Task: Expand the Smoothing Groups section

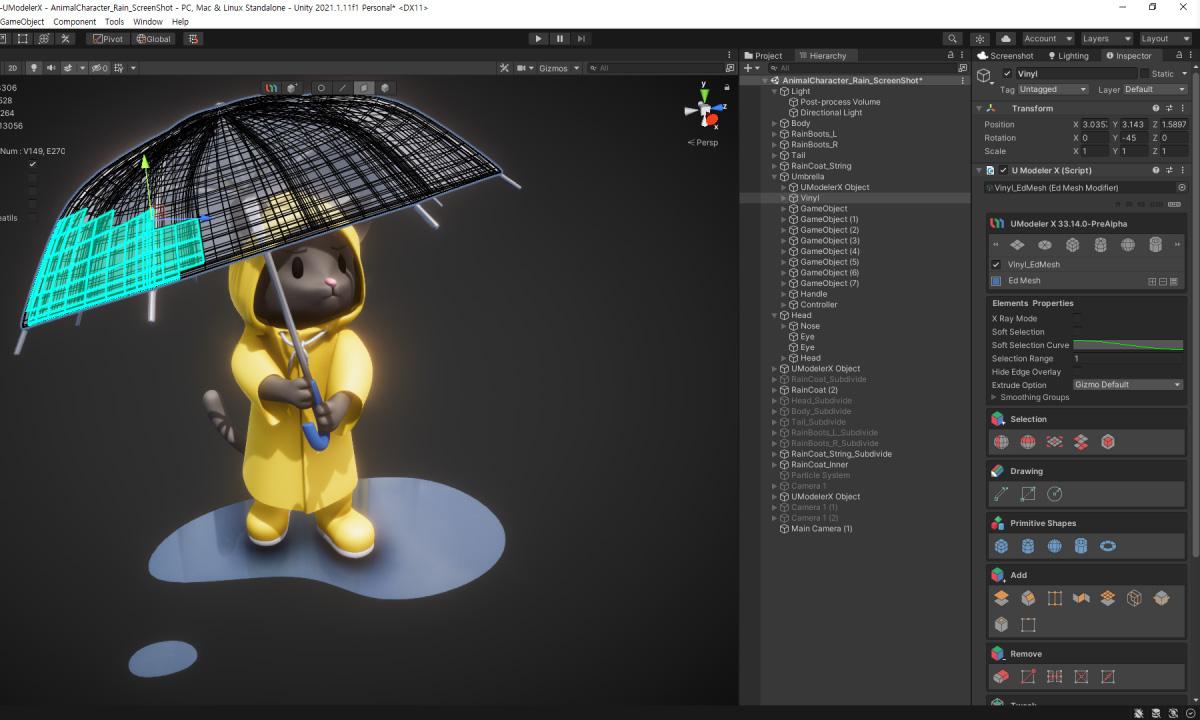Action: click(994, 398)
